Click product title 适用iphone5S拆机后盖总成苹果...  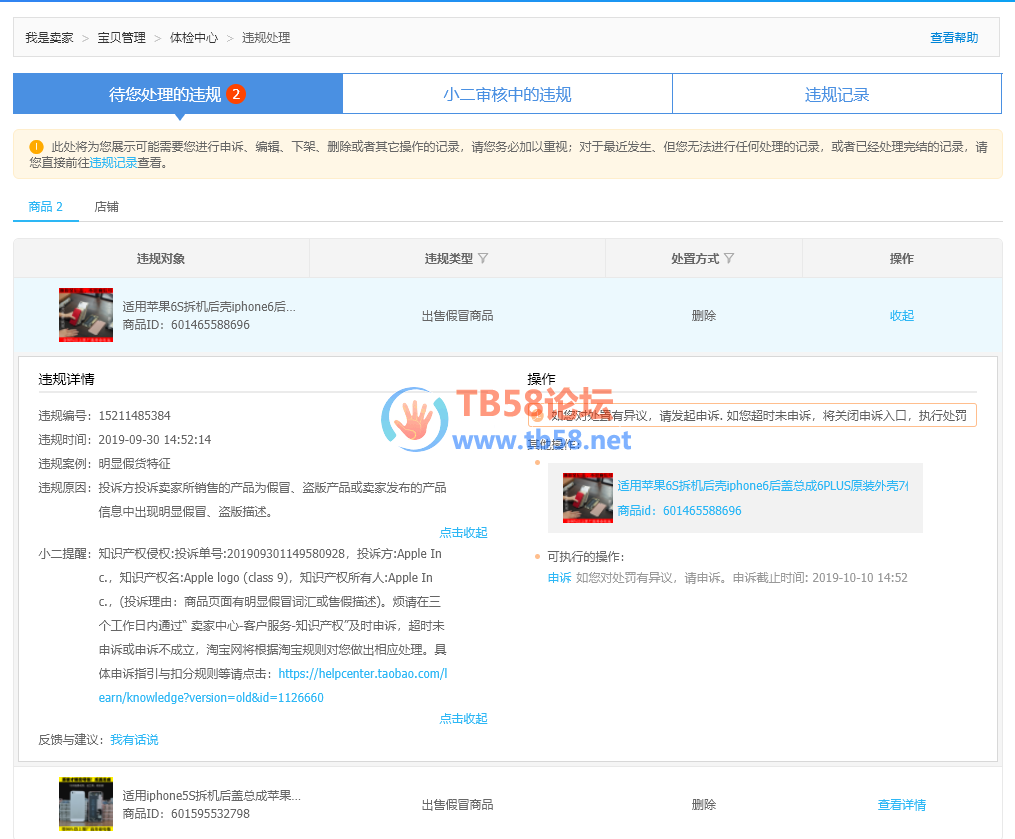pos(211,796)
